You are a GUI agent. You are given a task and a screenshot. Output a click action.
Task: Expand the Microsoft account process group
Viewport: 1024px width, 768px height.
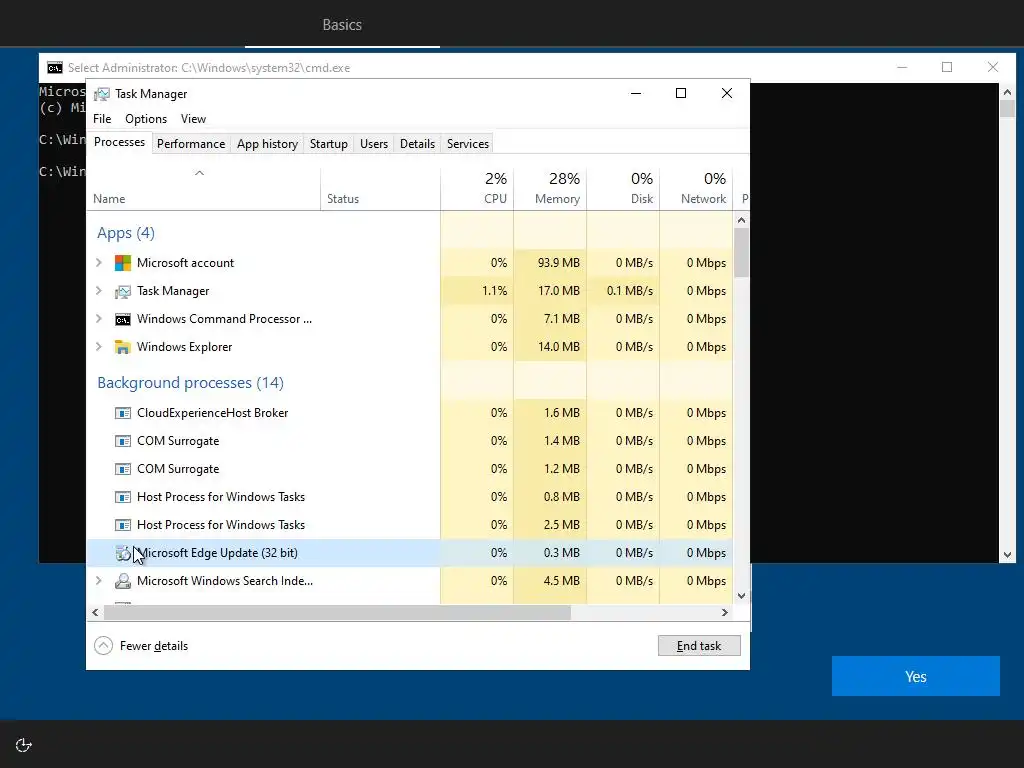99,263
